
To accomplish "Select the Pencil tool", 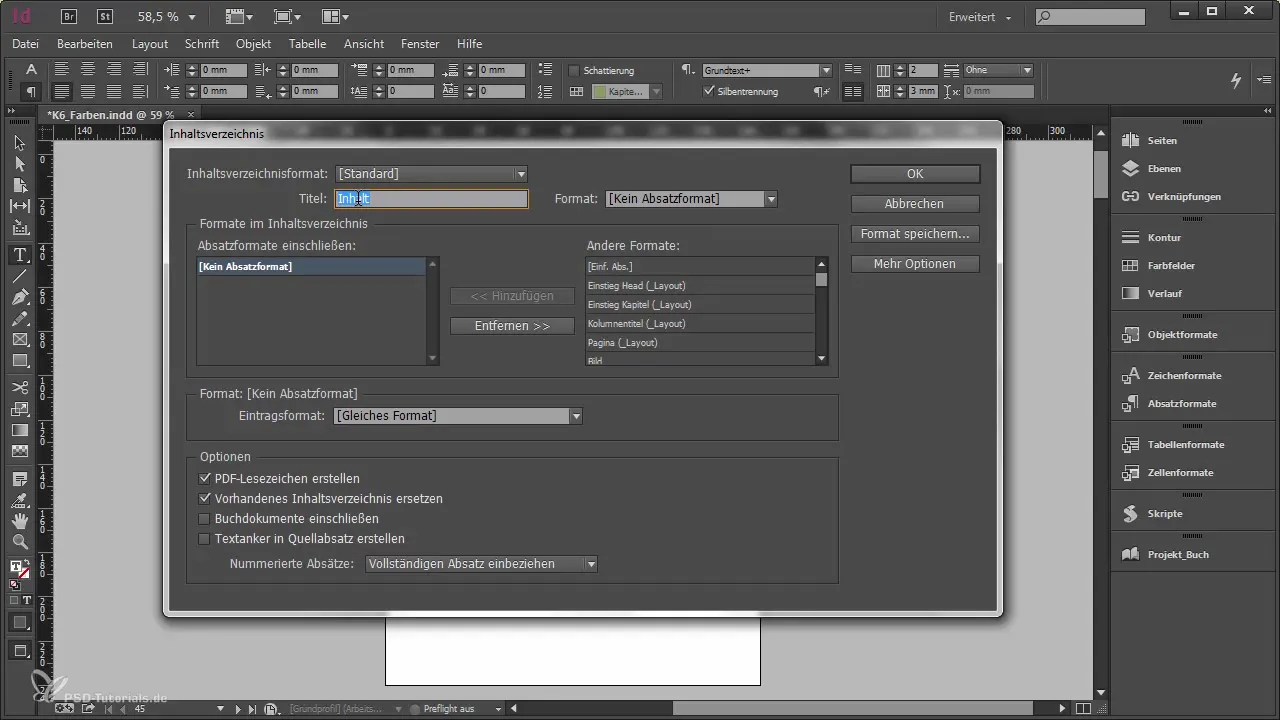I will [19, 318].
